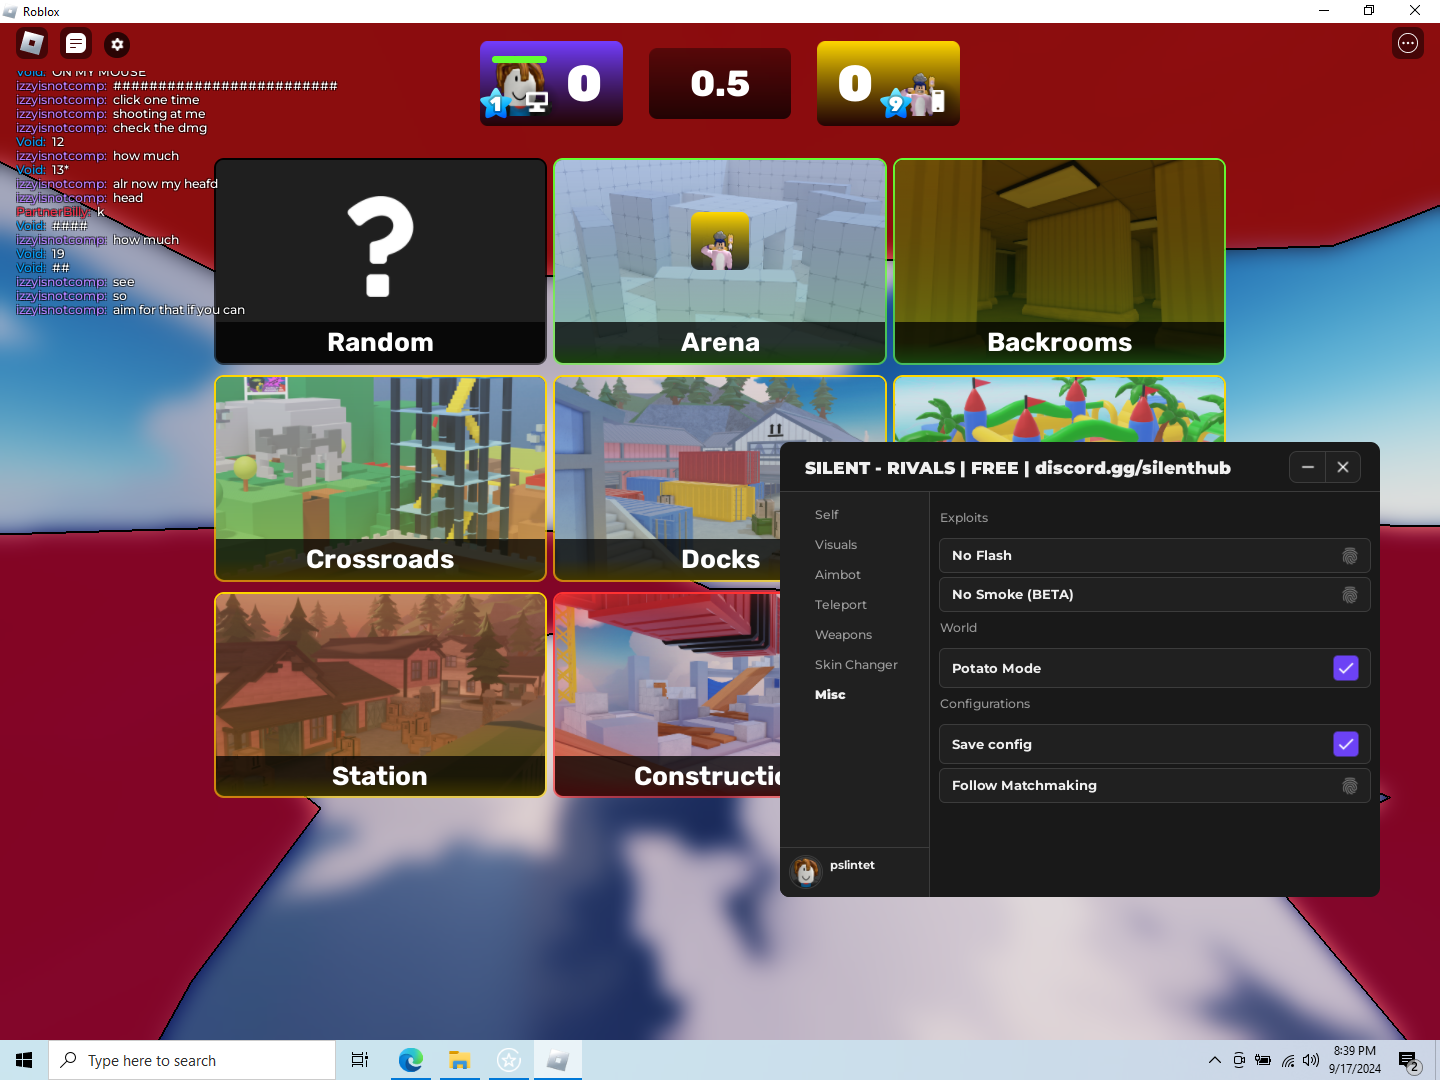The image size is (1440, 1080).
Task: Open the settings gear icon in top bar
Action: tap(117, 44)
